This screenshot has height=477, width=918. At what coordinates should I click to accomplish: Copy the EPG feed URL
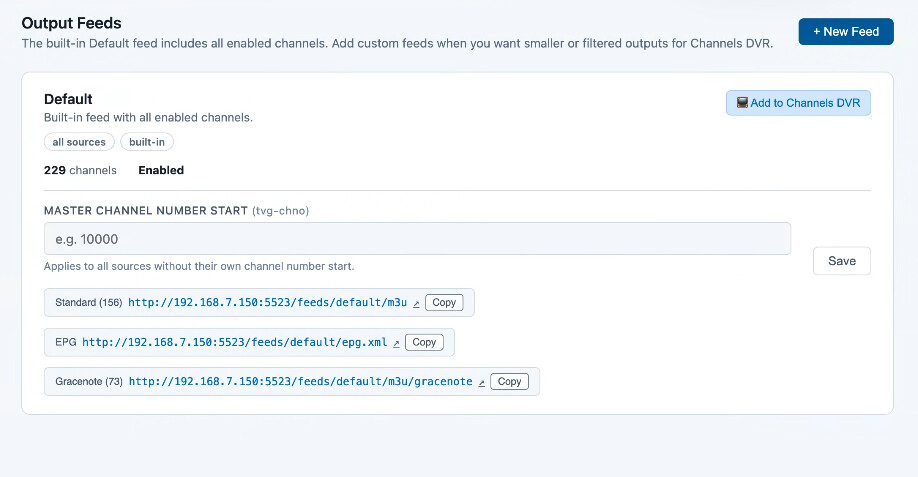424,342
